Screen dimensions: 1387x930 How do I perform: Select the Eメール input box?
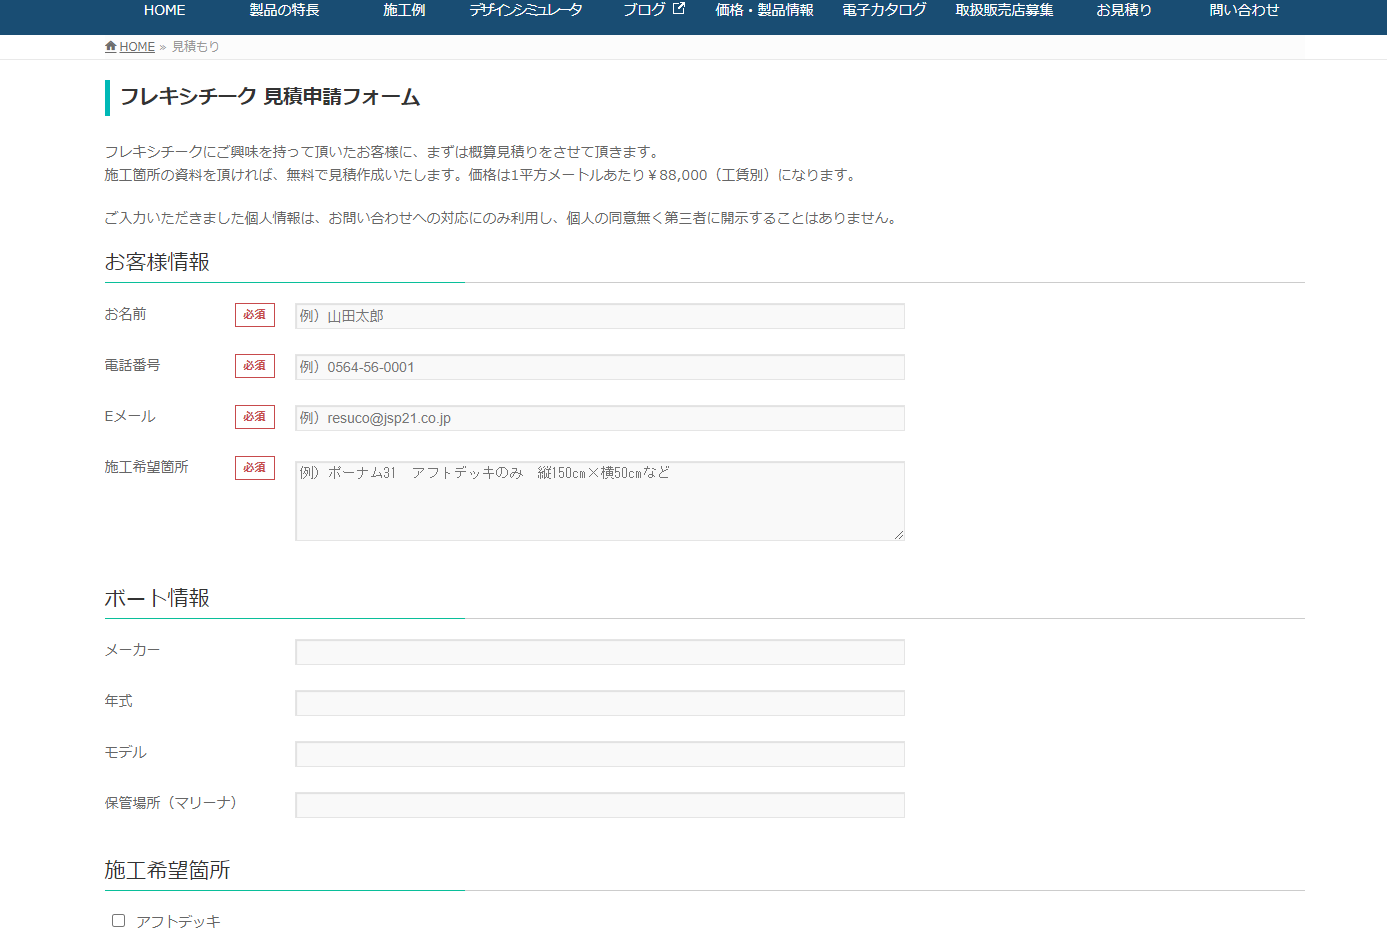599,418
